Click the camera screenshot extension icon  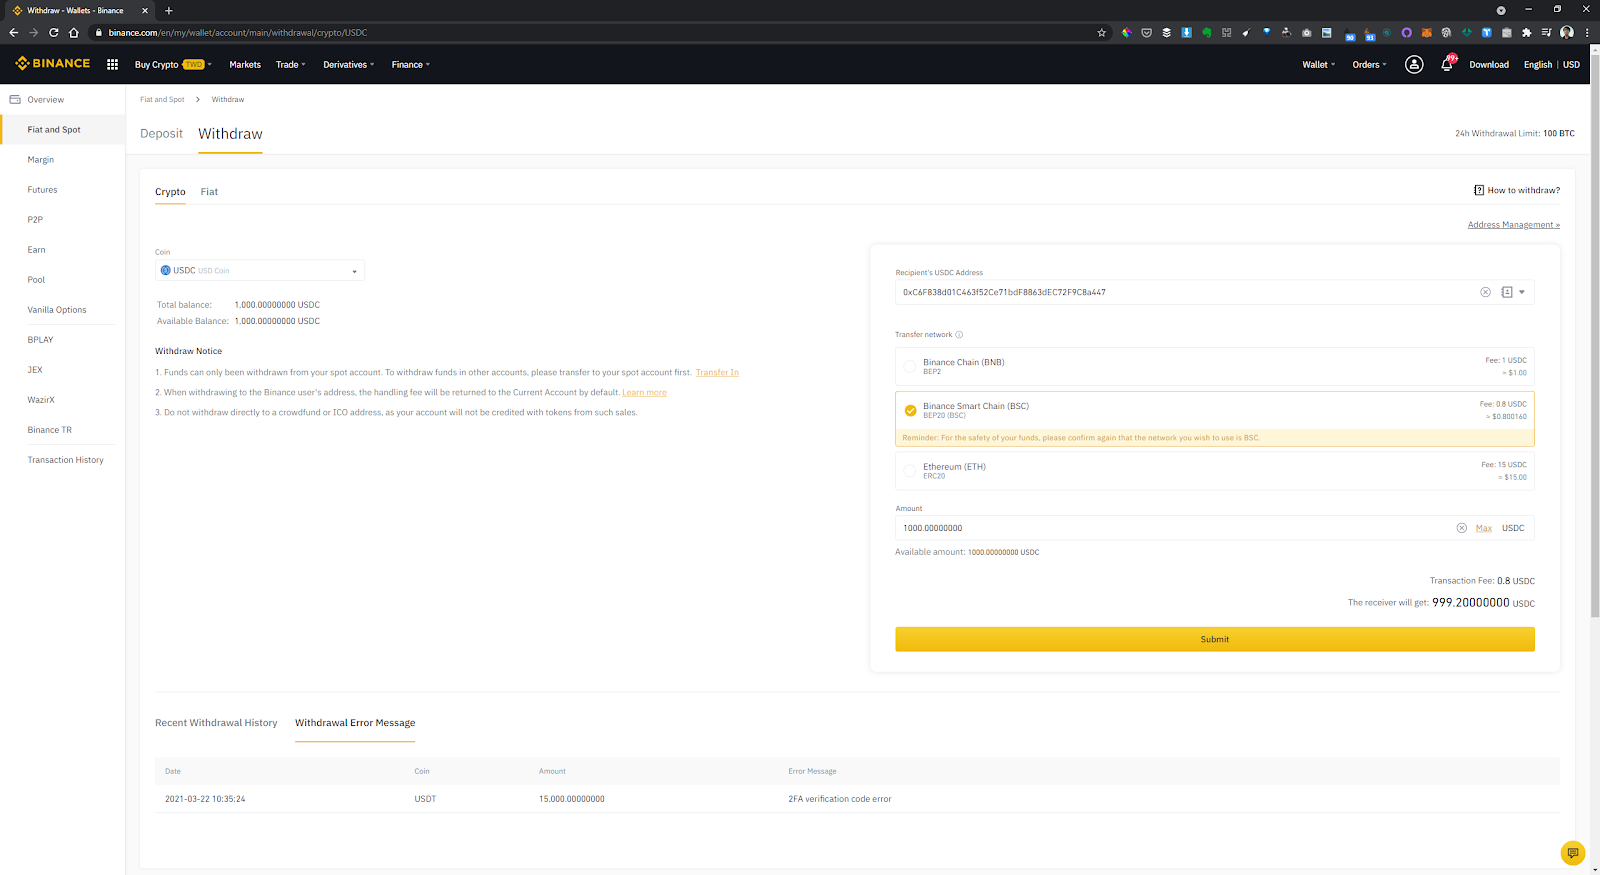[1307, 32]
